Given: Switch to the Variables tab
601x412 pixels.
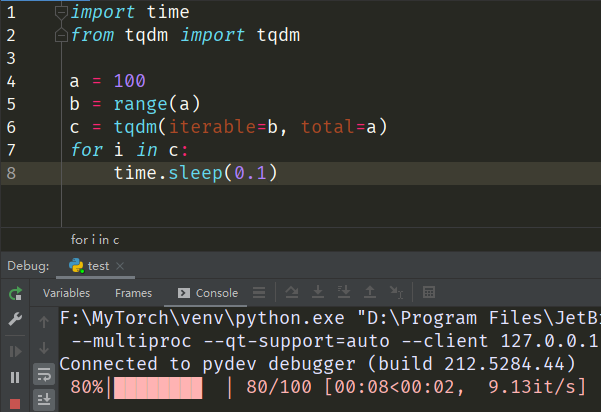Looking at the screenshot, I should (x=65, y=293).
